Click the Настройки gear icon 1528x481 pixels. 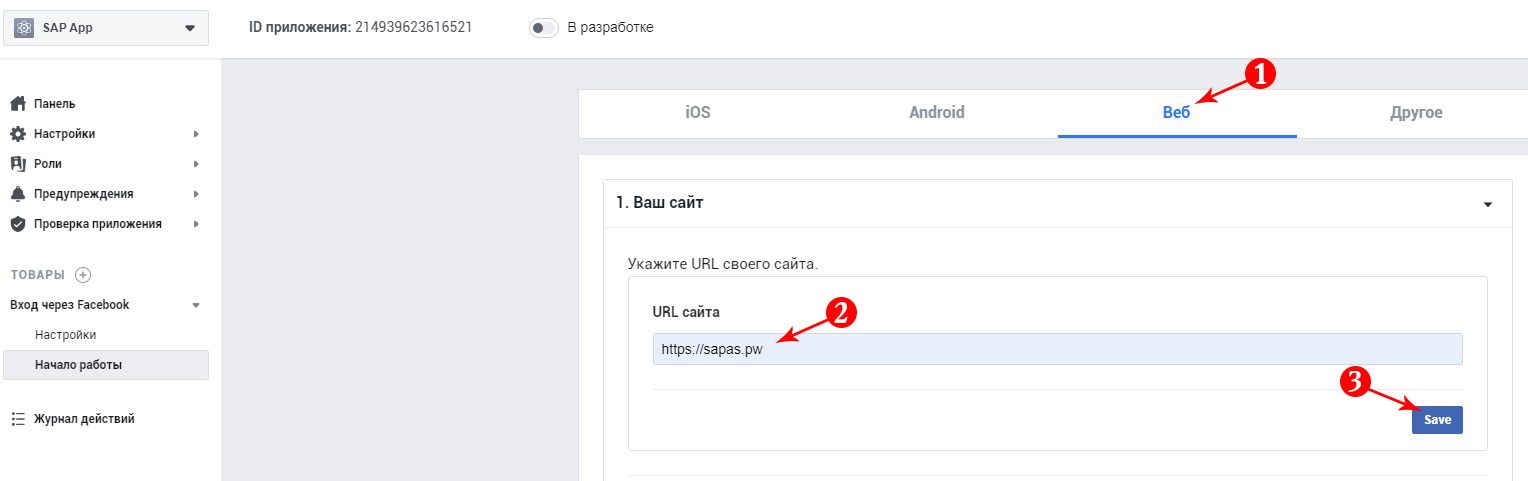click(17, 134)
